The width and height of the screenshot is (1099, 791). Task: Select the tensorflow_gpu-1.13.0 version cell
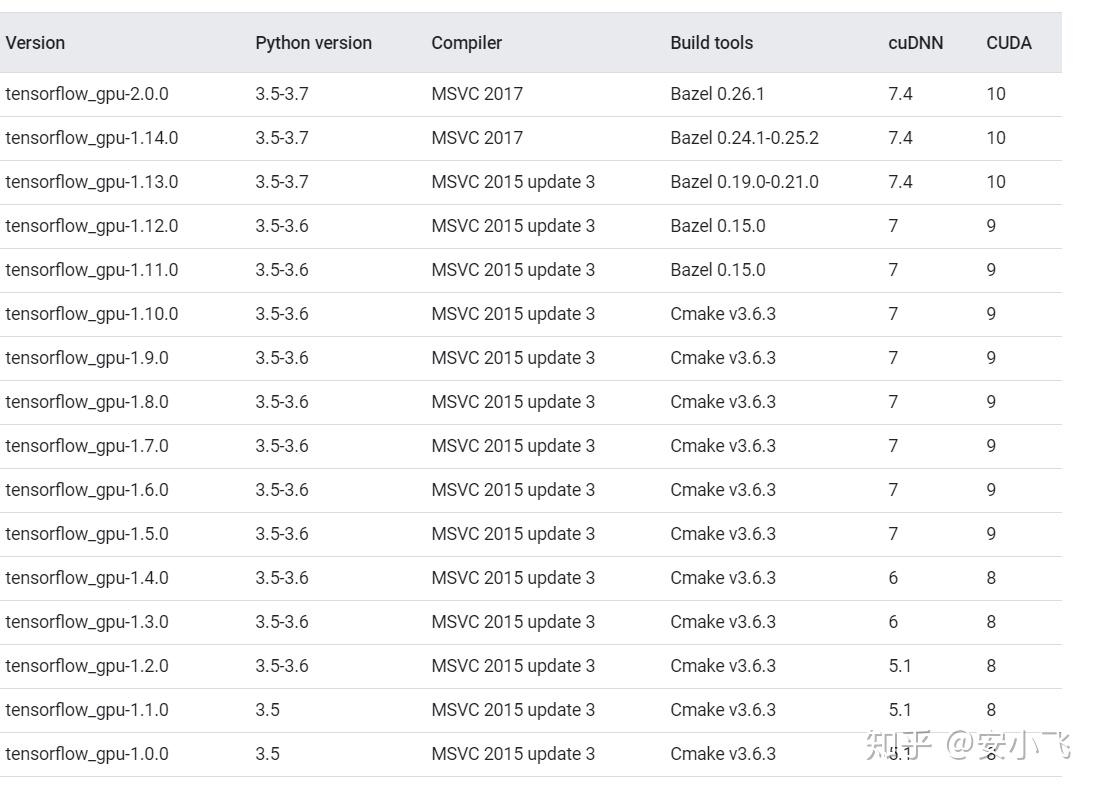92,182
